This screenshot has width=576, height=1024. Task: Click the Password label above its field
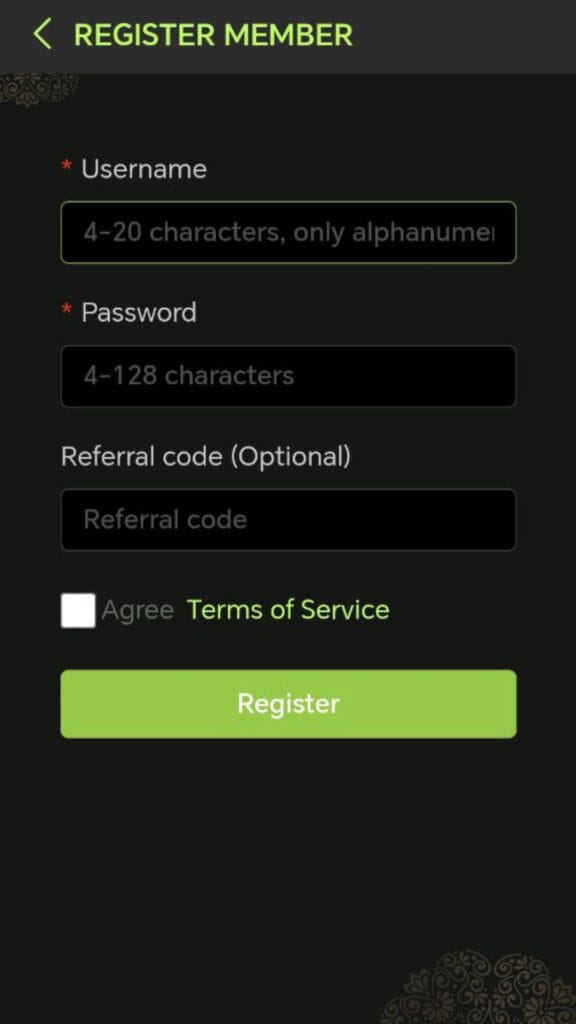click(138, 312)
